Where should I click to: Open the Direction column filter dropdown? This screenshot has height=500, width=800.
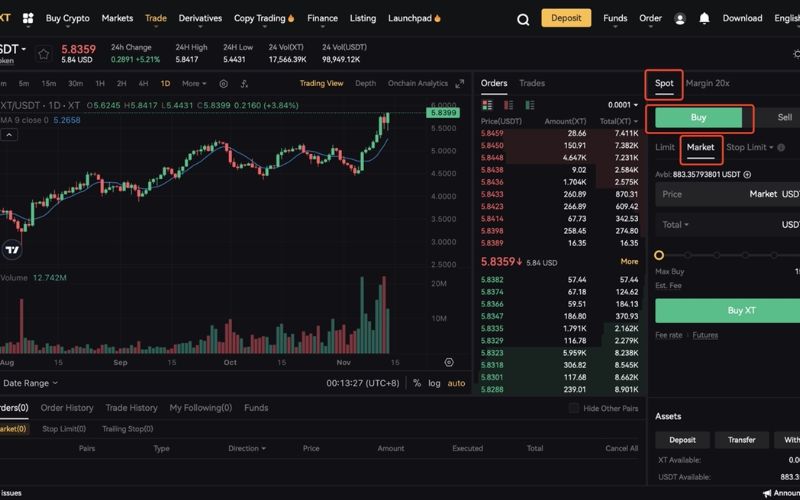247,448
